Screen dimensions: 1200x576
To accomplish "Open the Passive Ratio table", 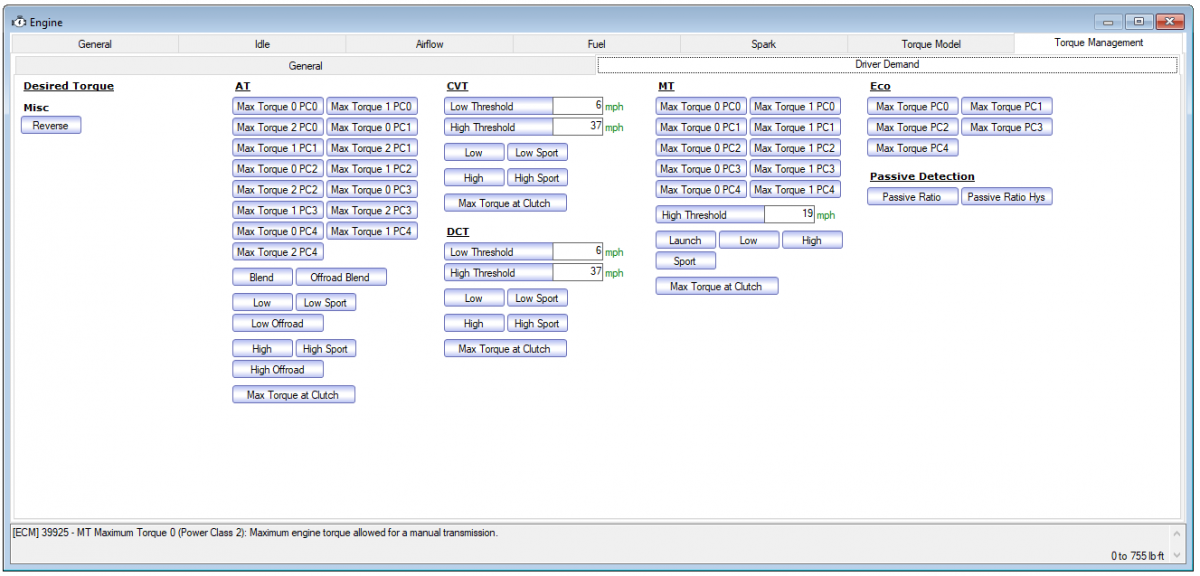I will 911,196.
